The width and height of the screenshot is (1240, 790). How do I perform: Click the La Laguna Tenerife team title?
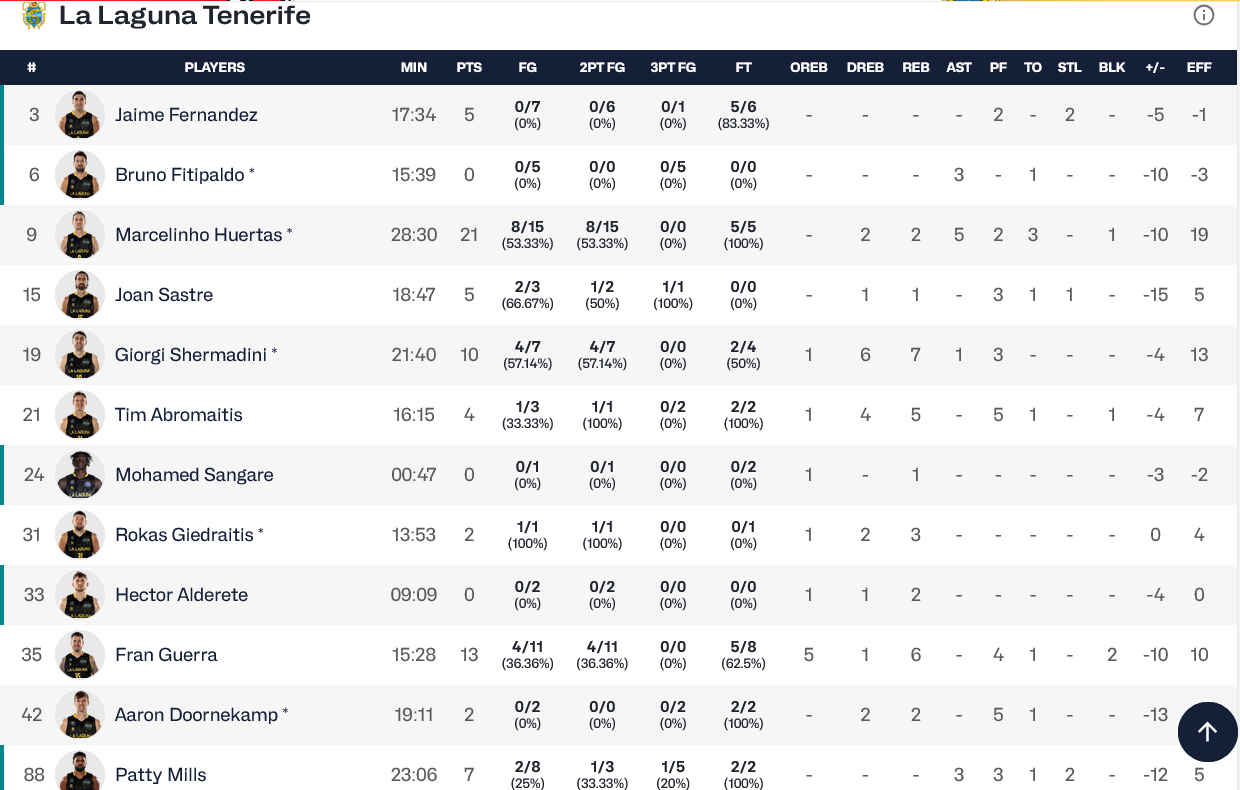click(x=185, y=15)
